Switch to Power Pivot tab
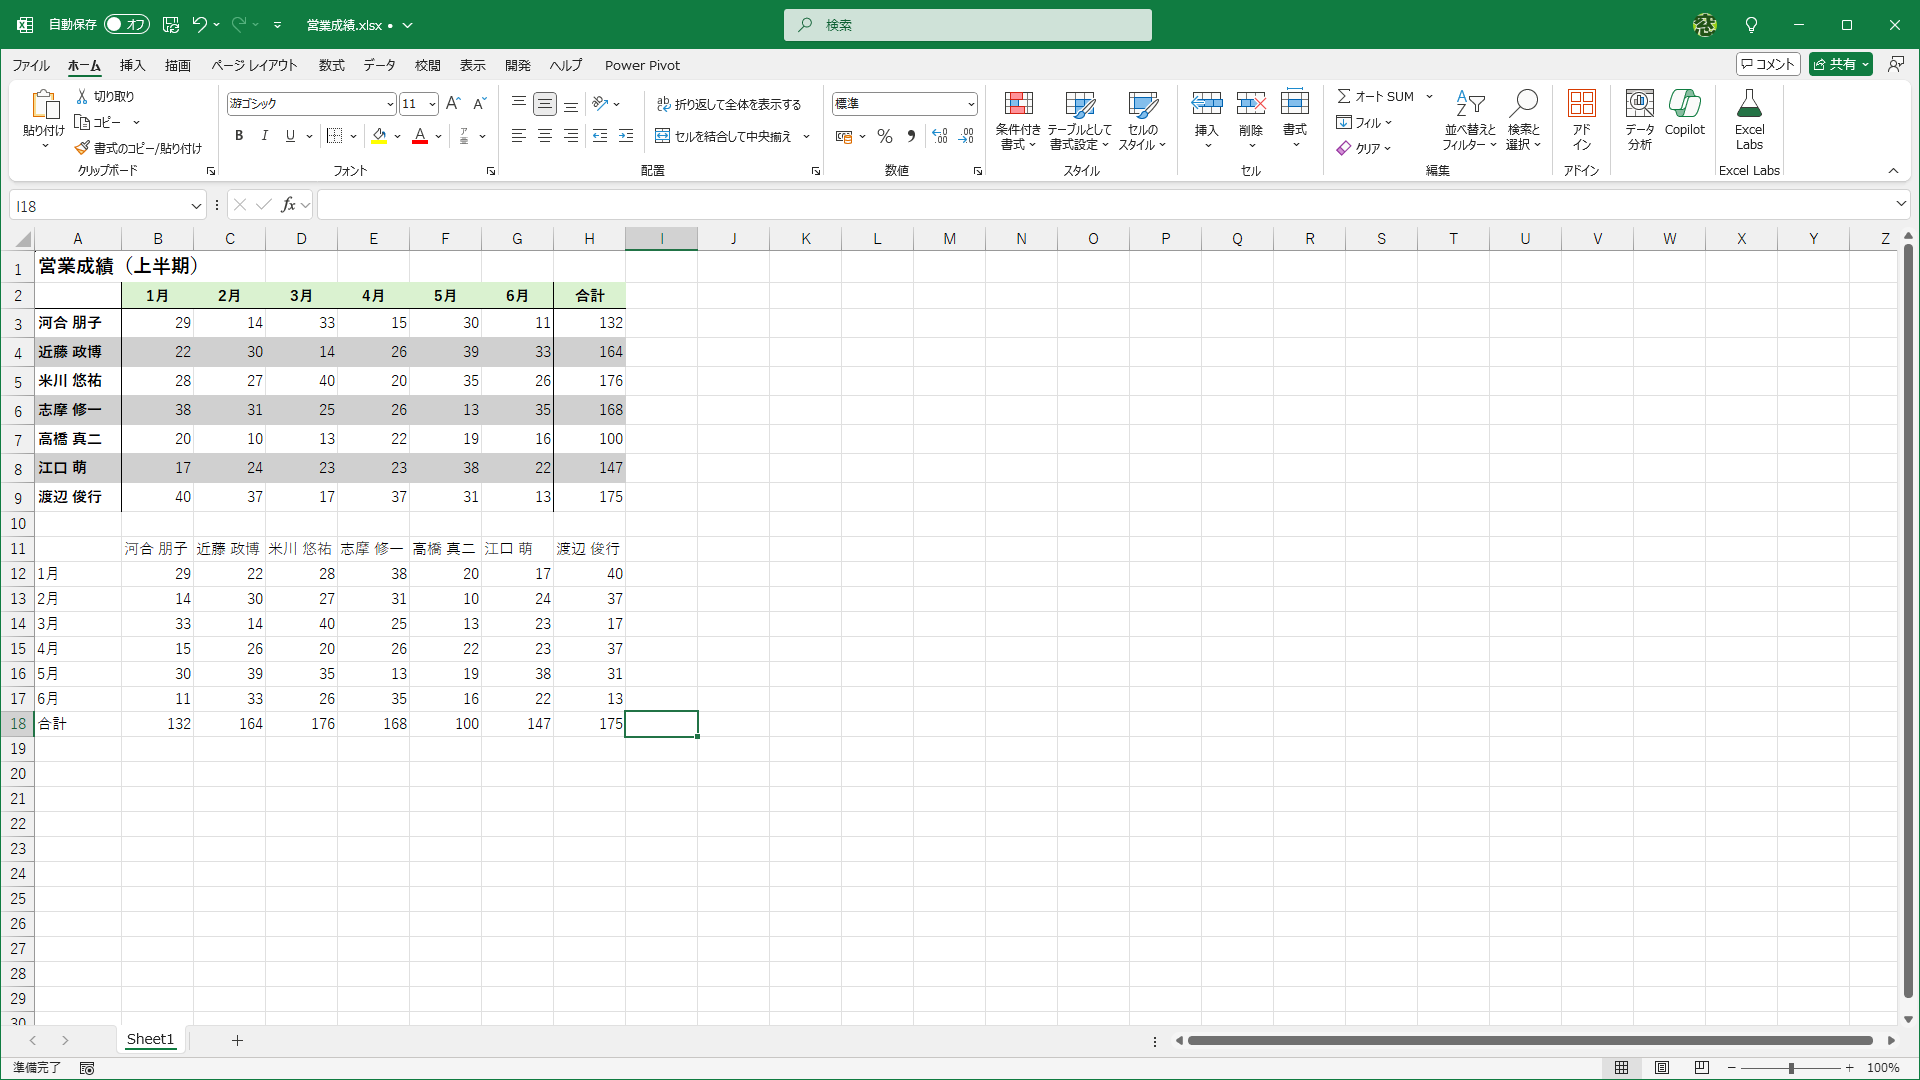 tap(642, 65)
